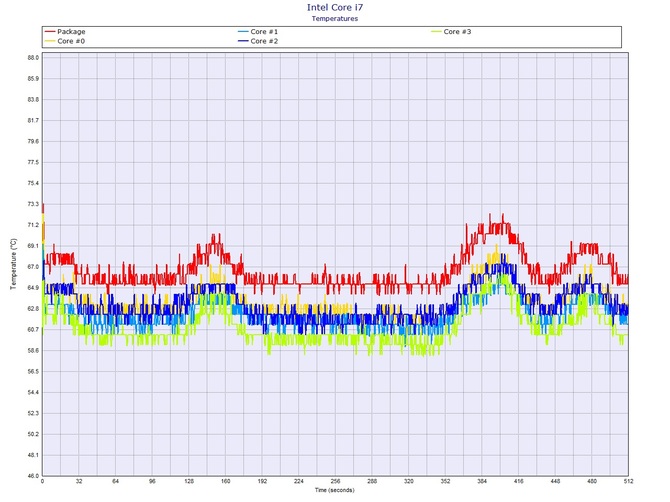Click the 512 x-axis tick label

(x=628, y=481)
